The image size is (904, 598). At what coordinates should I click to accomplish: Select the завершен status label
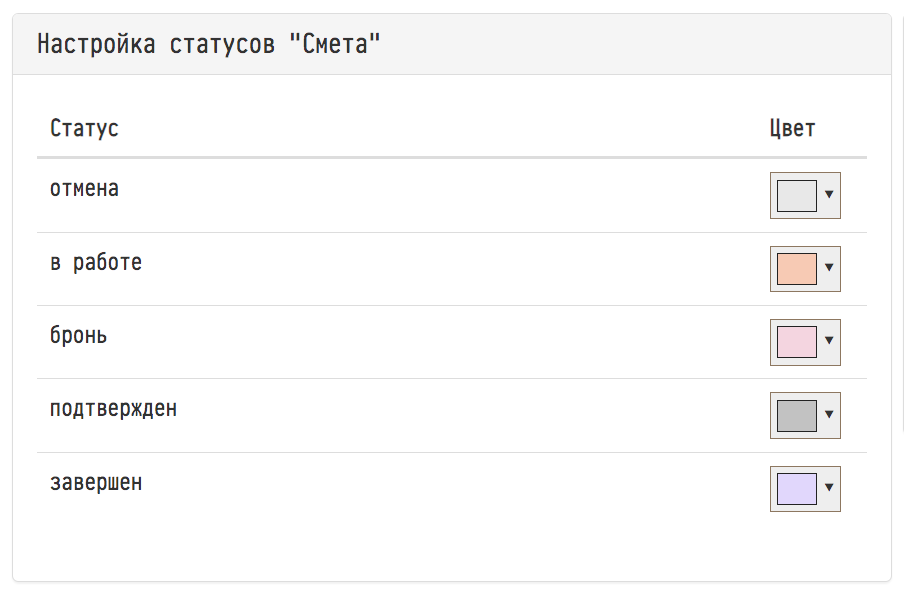point(96,483)
